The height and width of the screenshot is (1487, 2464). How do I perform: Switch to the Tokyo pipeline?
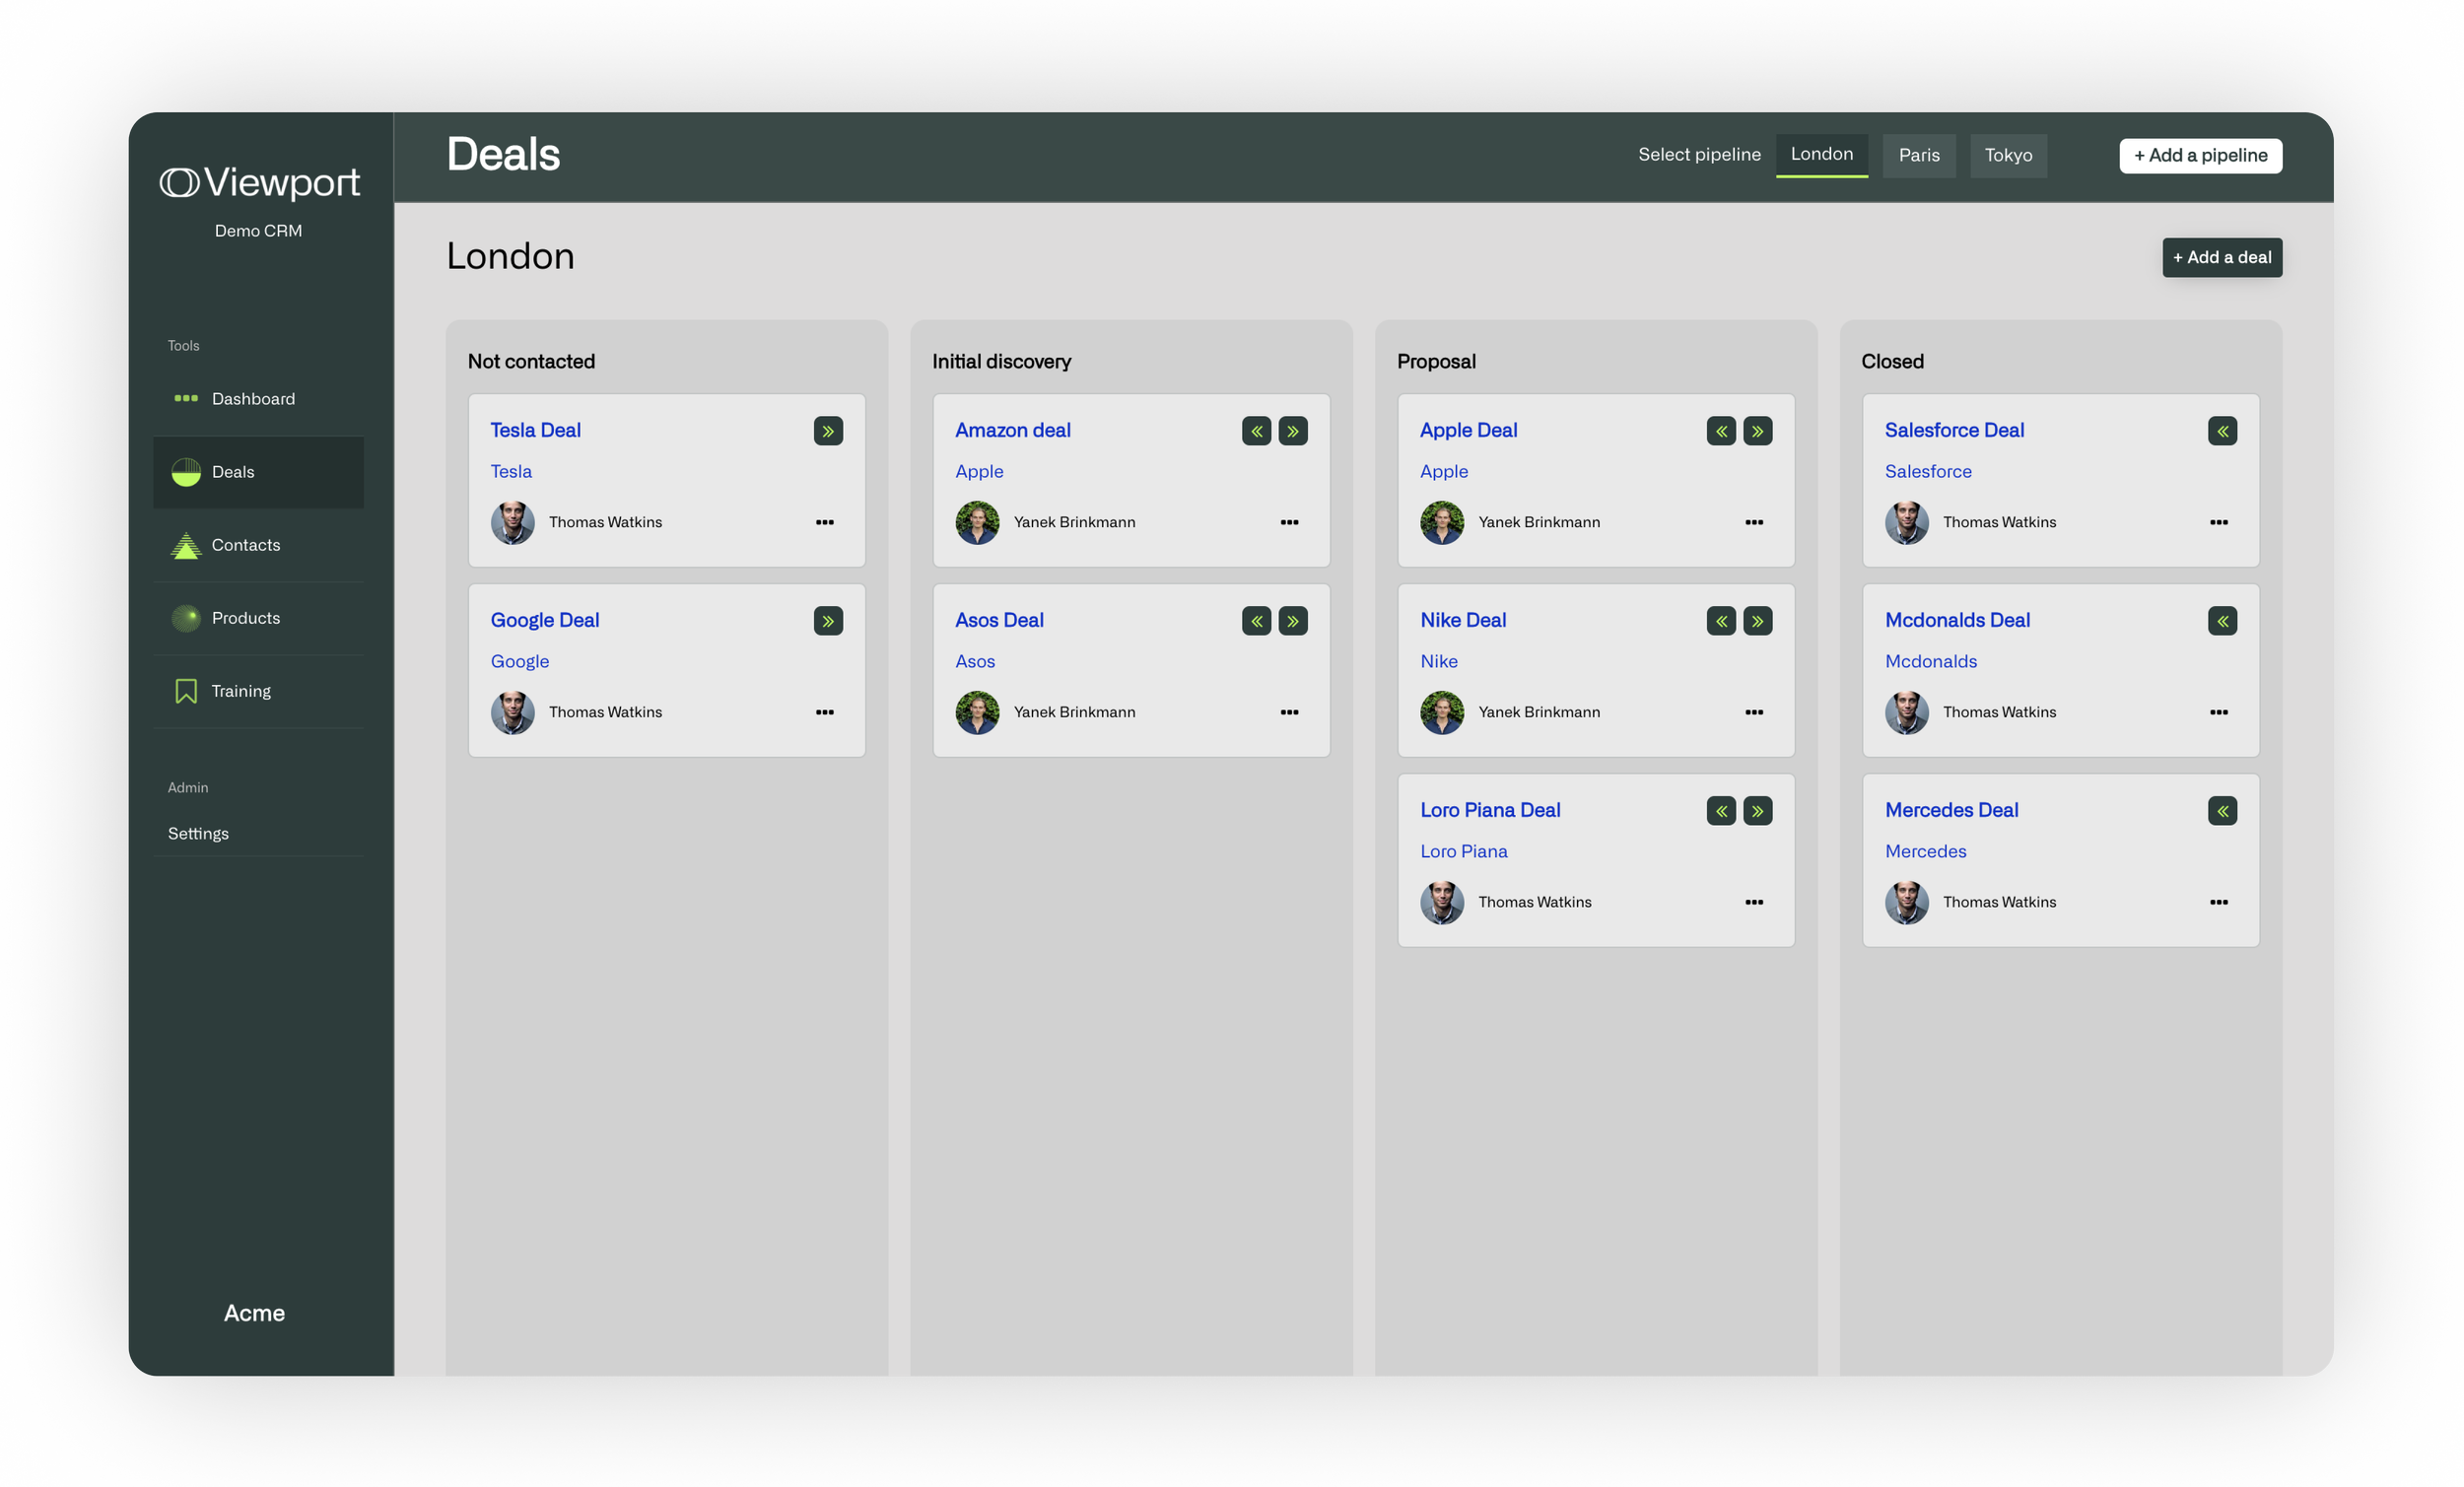pyautogui.click(x=2008, y=155)
